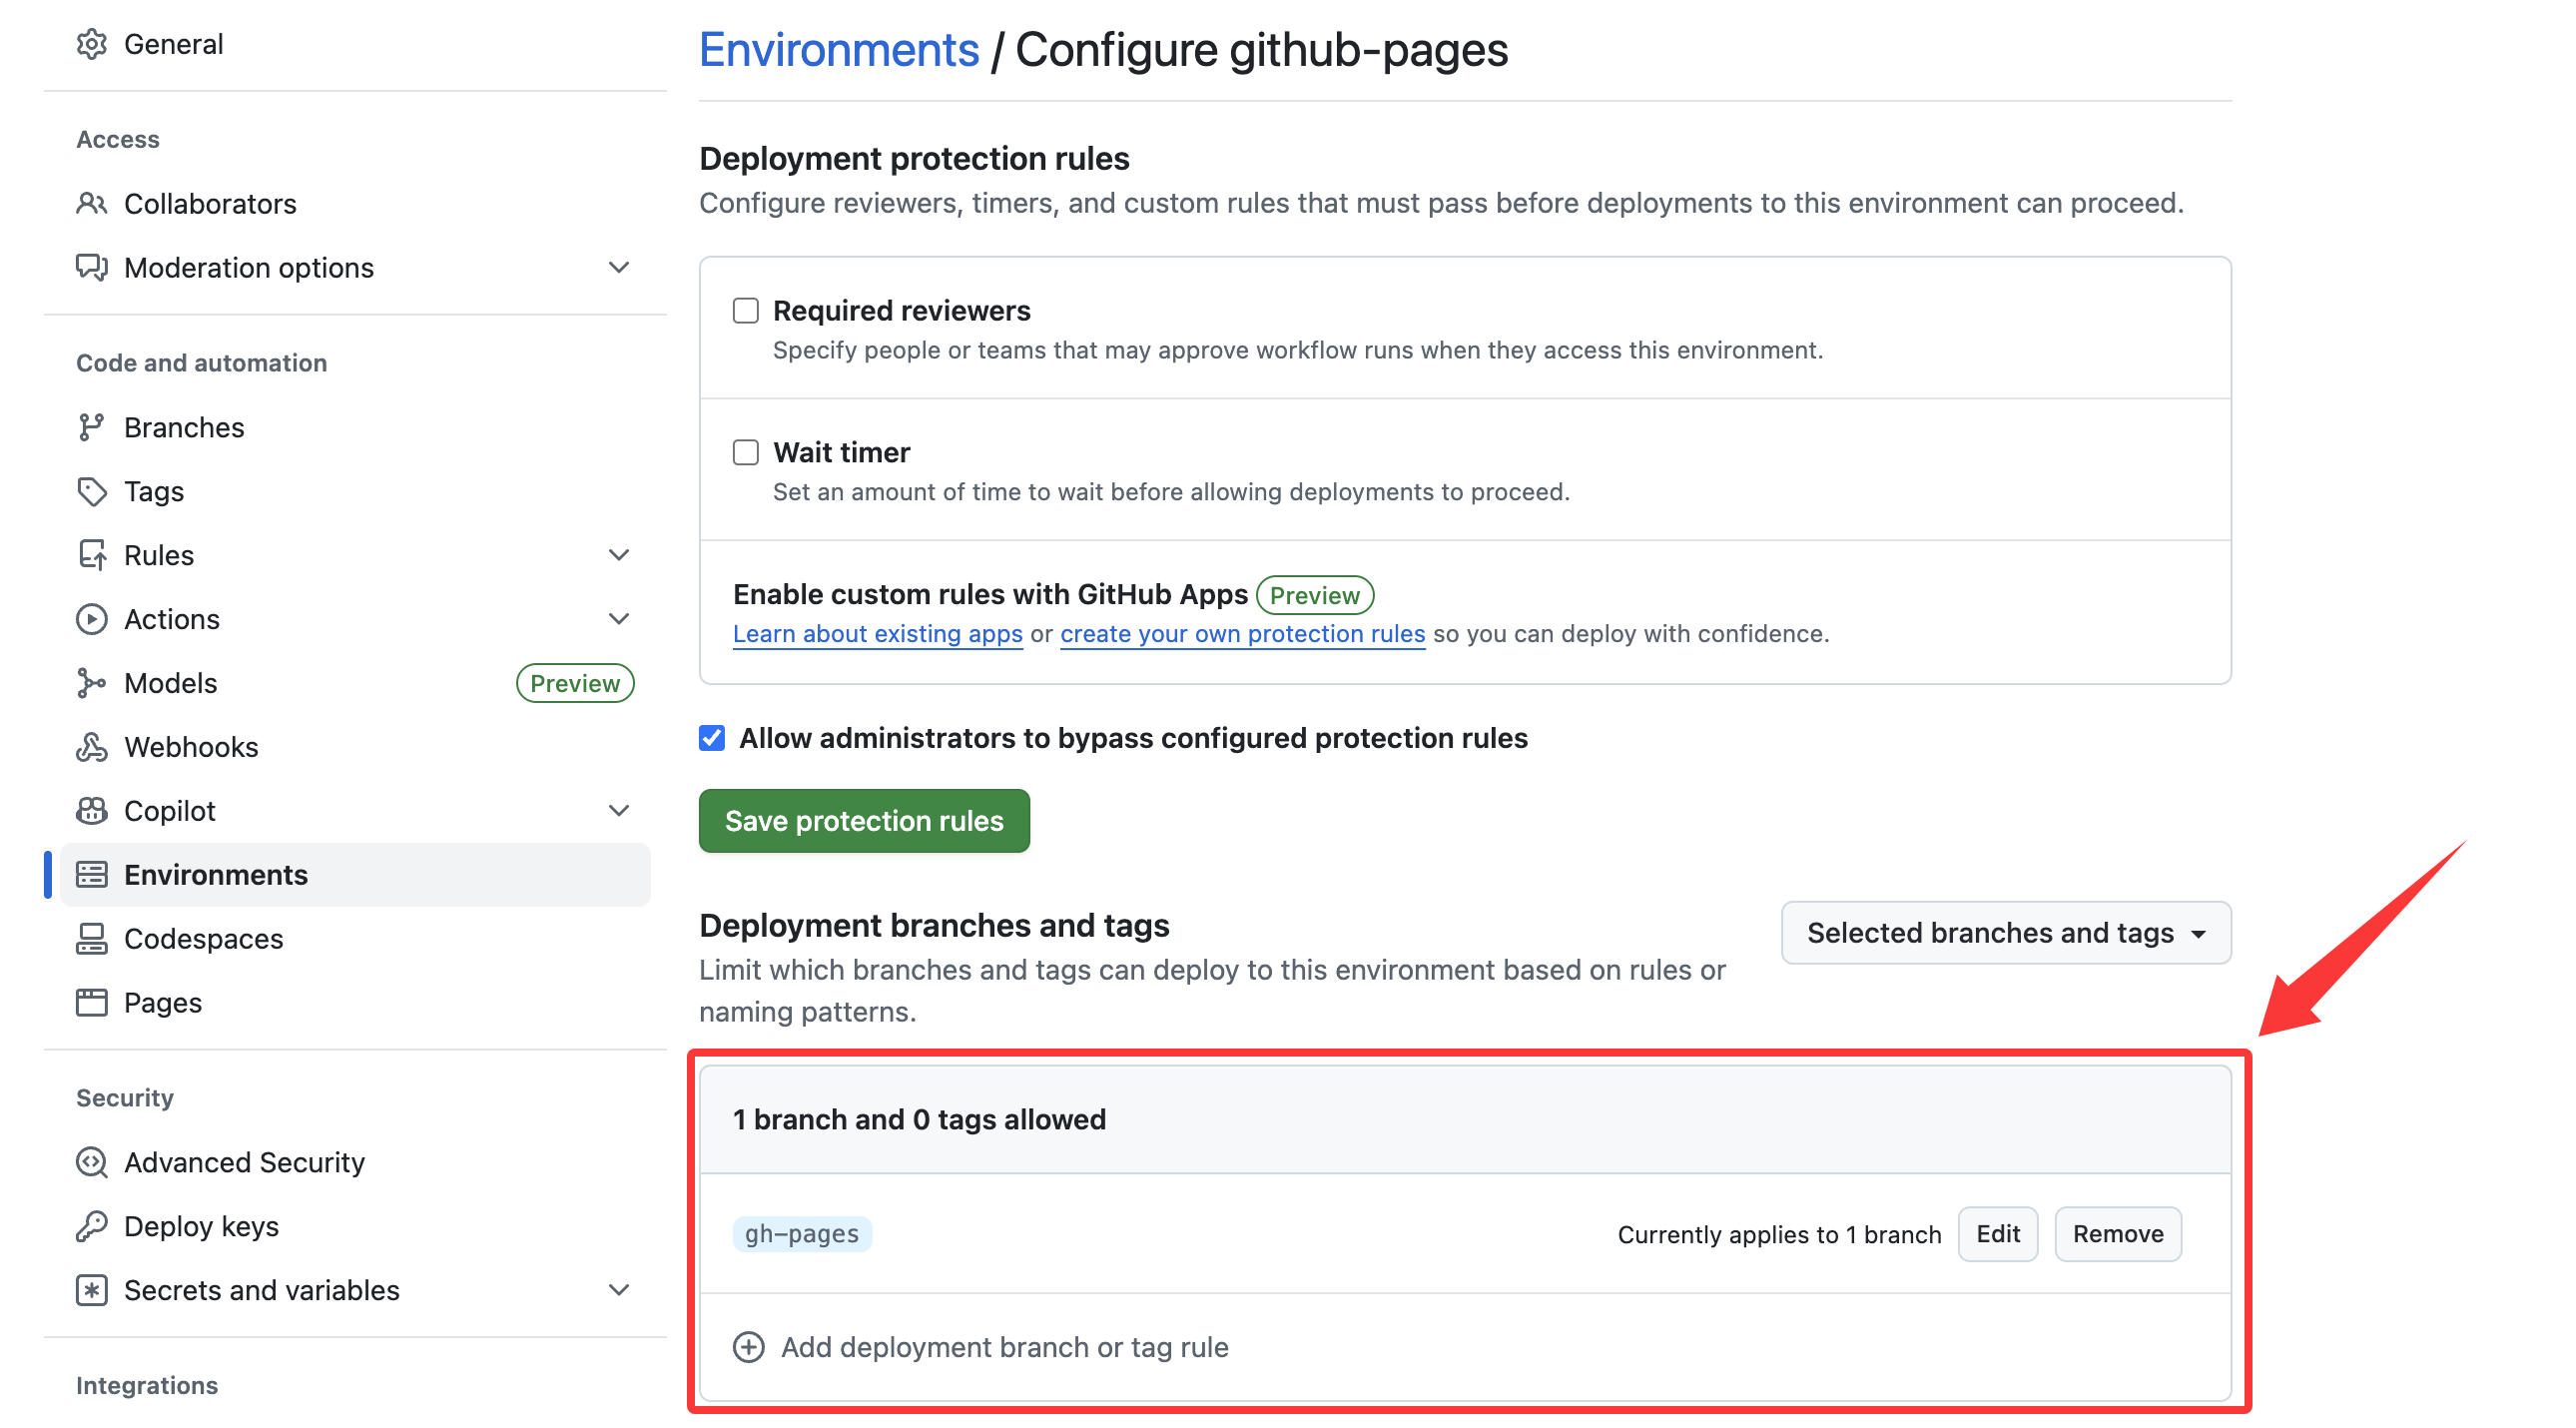Click the Collaborators people icon
The width and height of the screenshot is (2576, 1428).
pos(91,204)
